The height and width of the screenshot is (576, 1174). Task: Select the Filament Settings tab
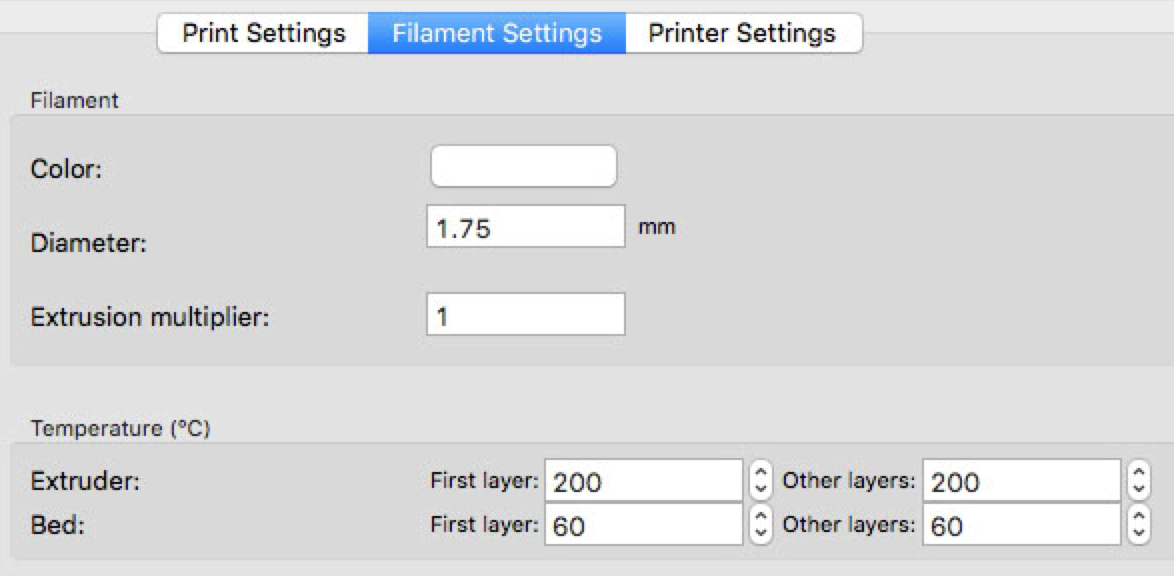(x=497, y=34)
